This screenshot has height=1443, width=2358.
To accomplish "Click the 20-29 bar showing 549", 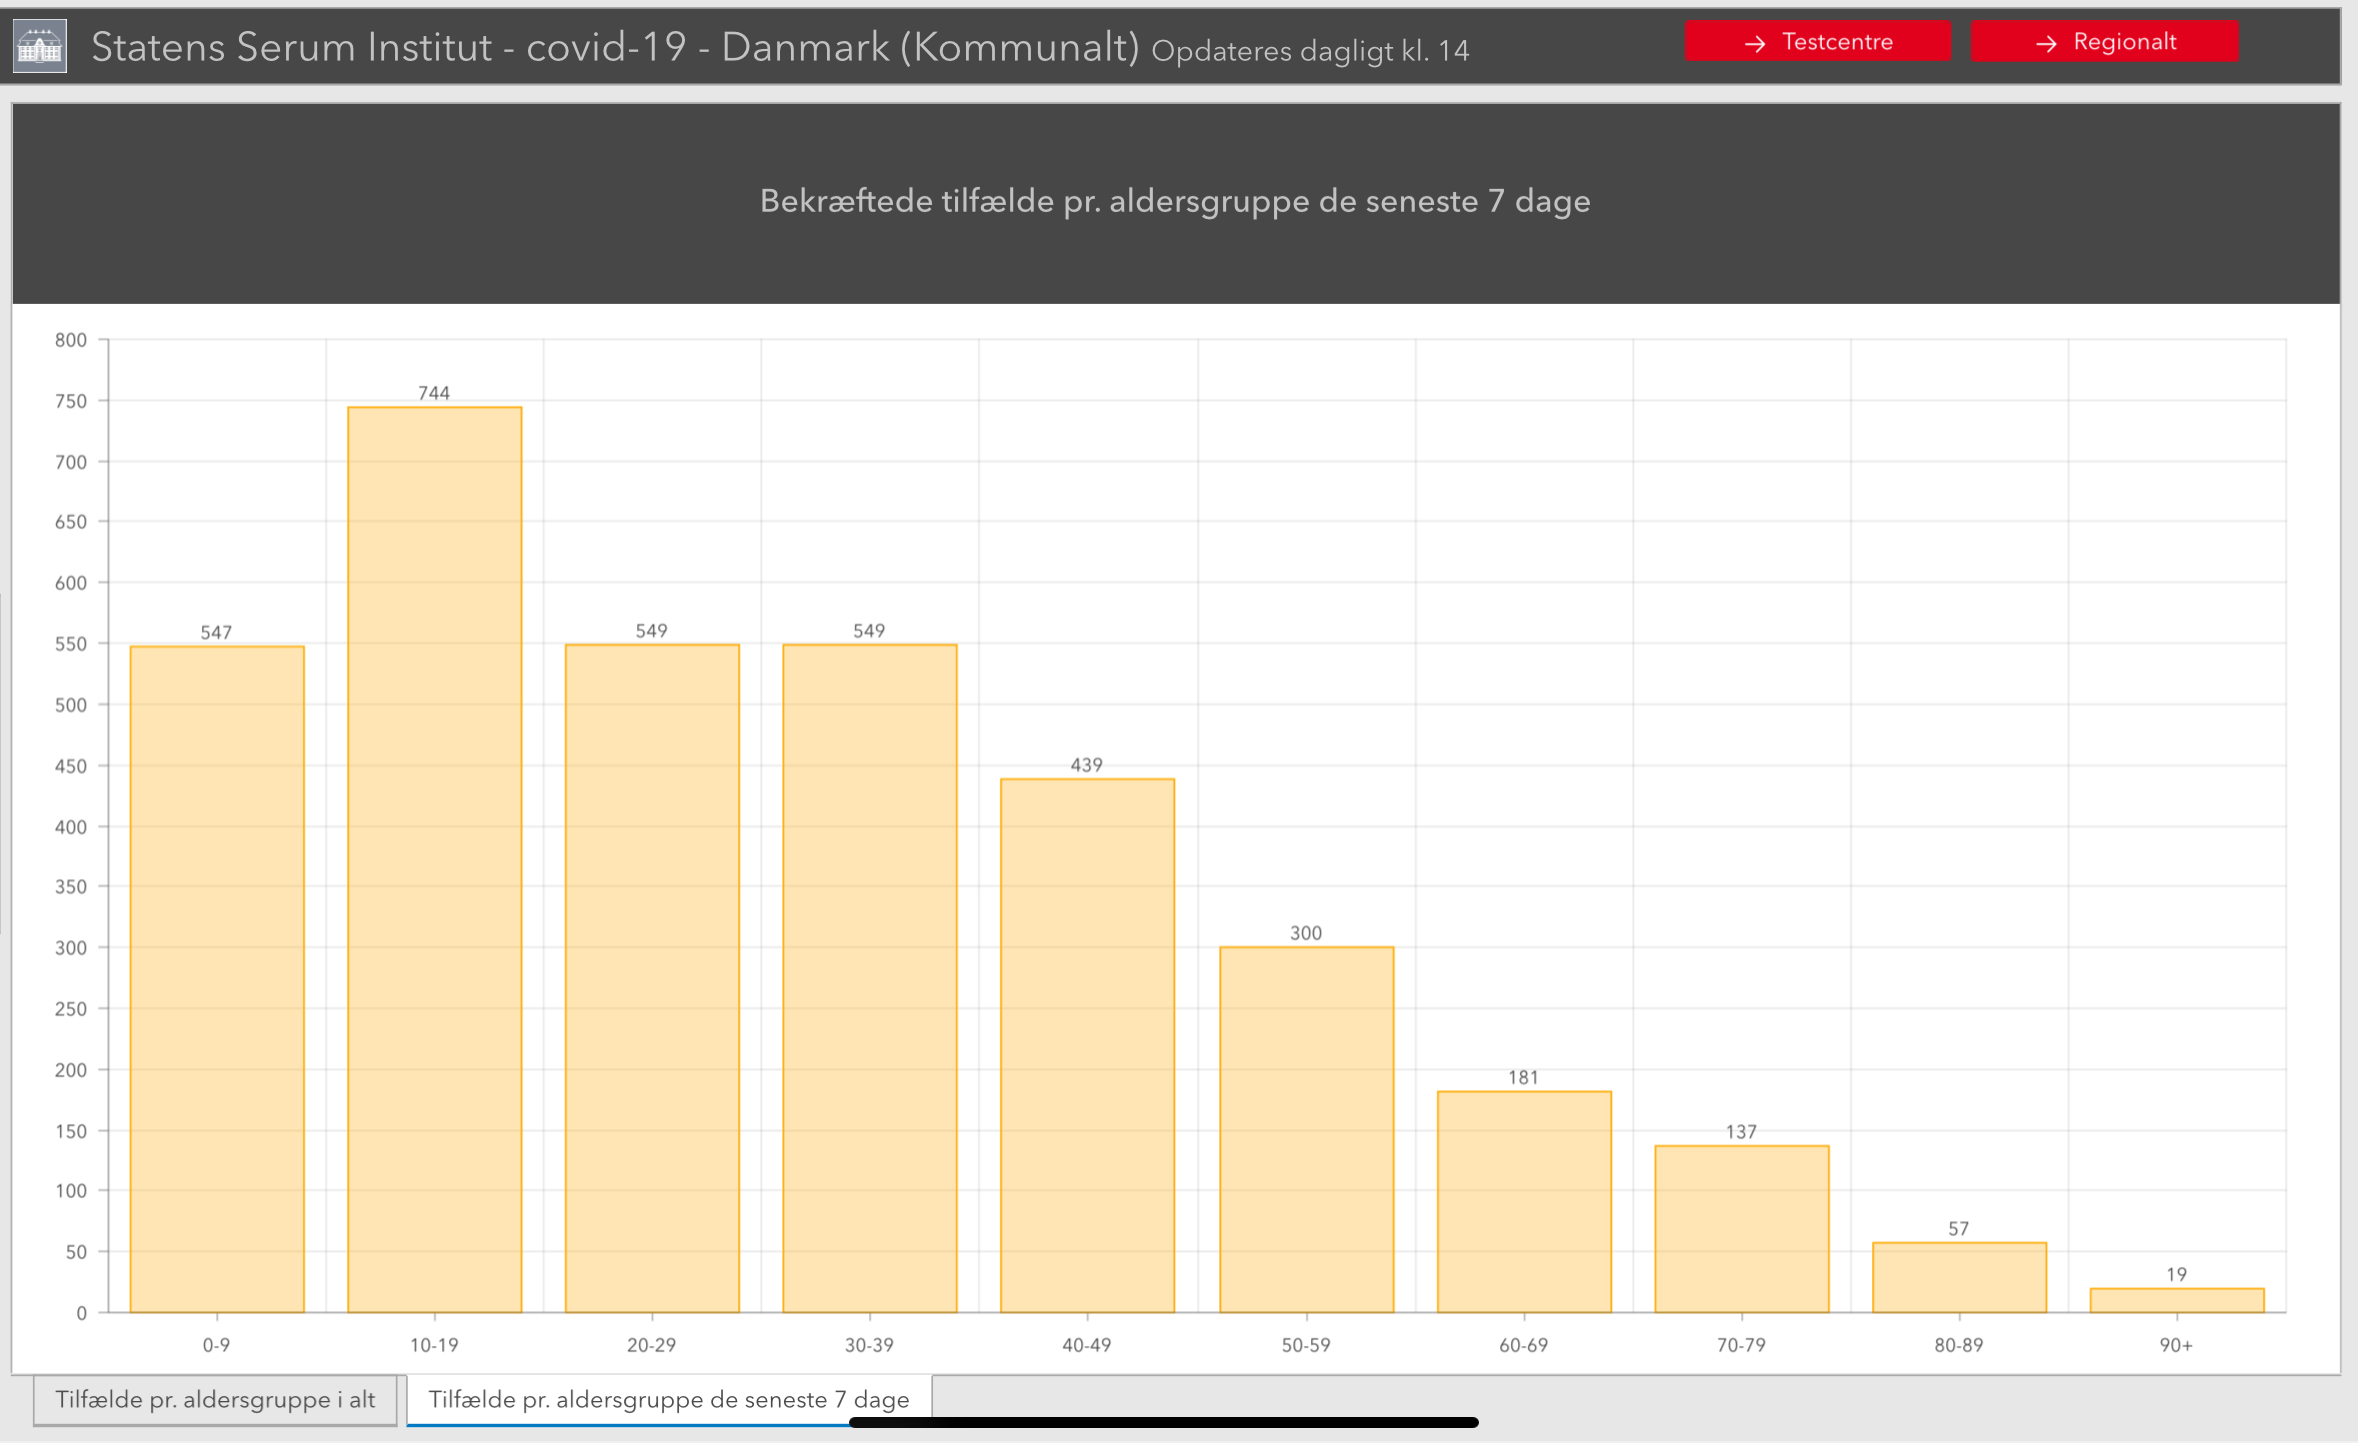I will point(652,980).
